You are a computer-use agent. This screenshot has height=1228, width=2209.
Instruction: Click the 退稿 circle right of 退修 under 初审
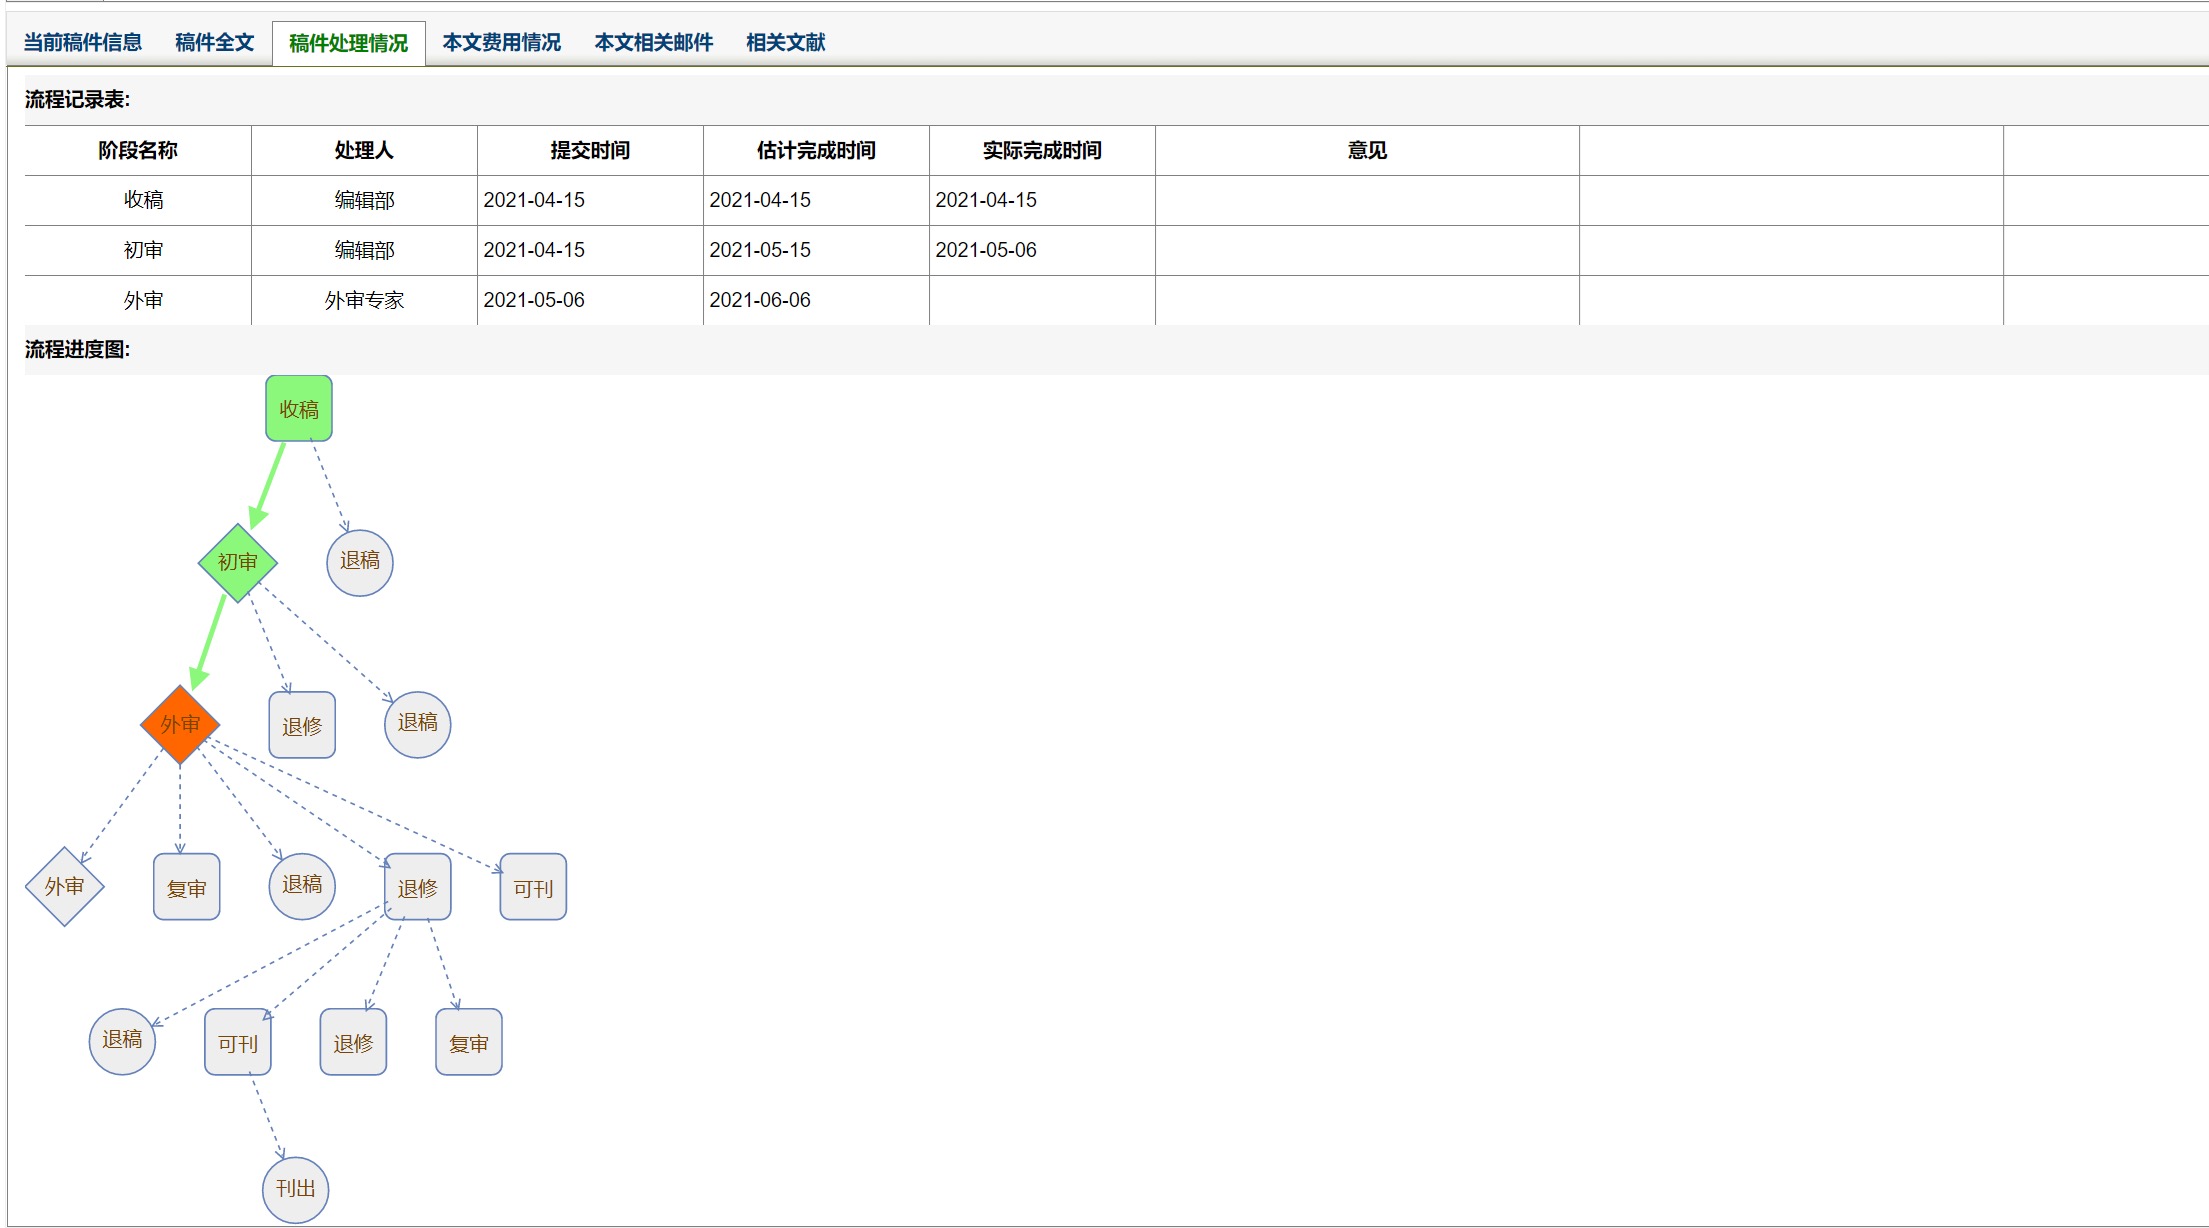(418, 724)
